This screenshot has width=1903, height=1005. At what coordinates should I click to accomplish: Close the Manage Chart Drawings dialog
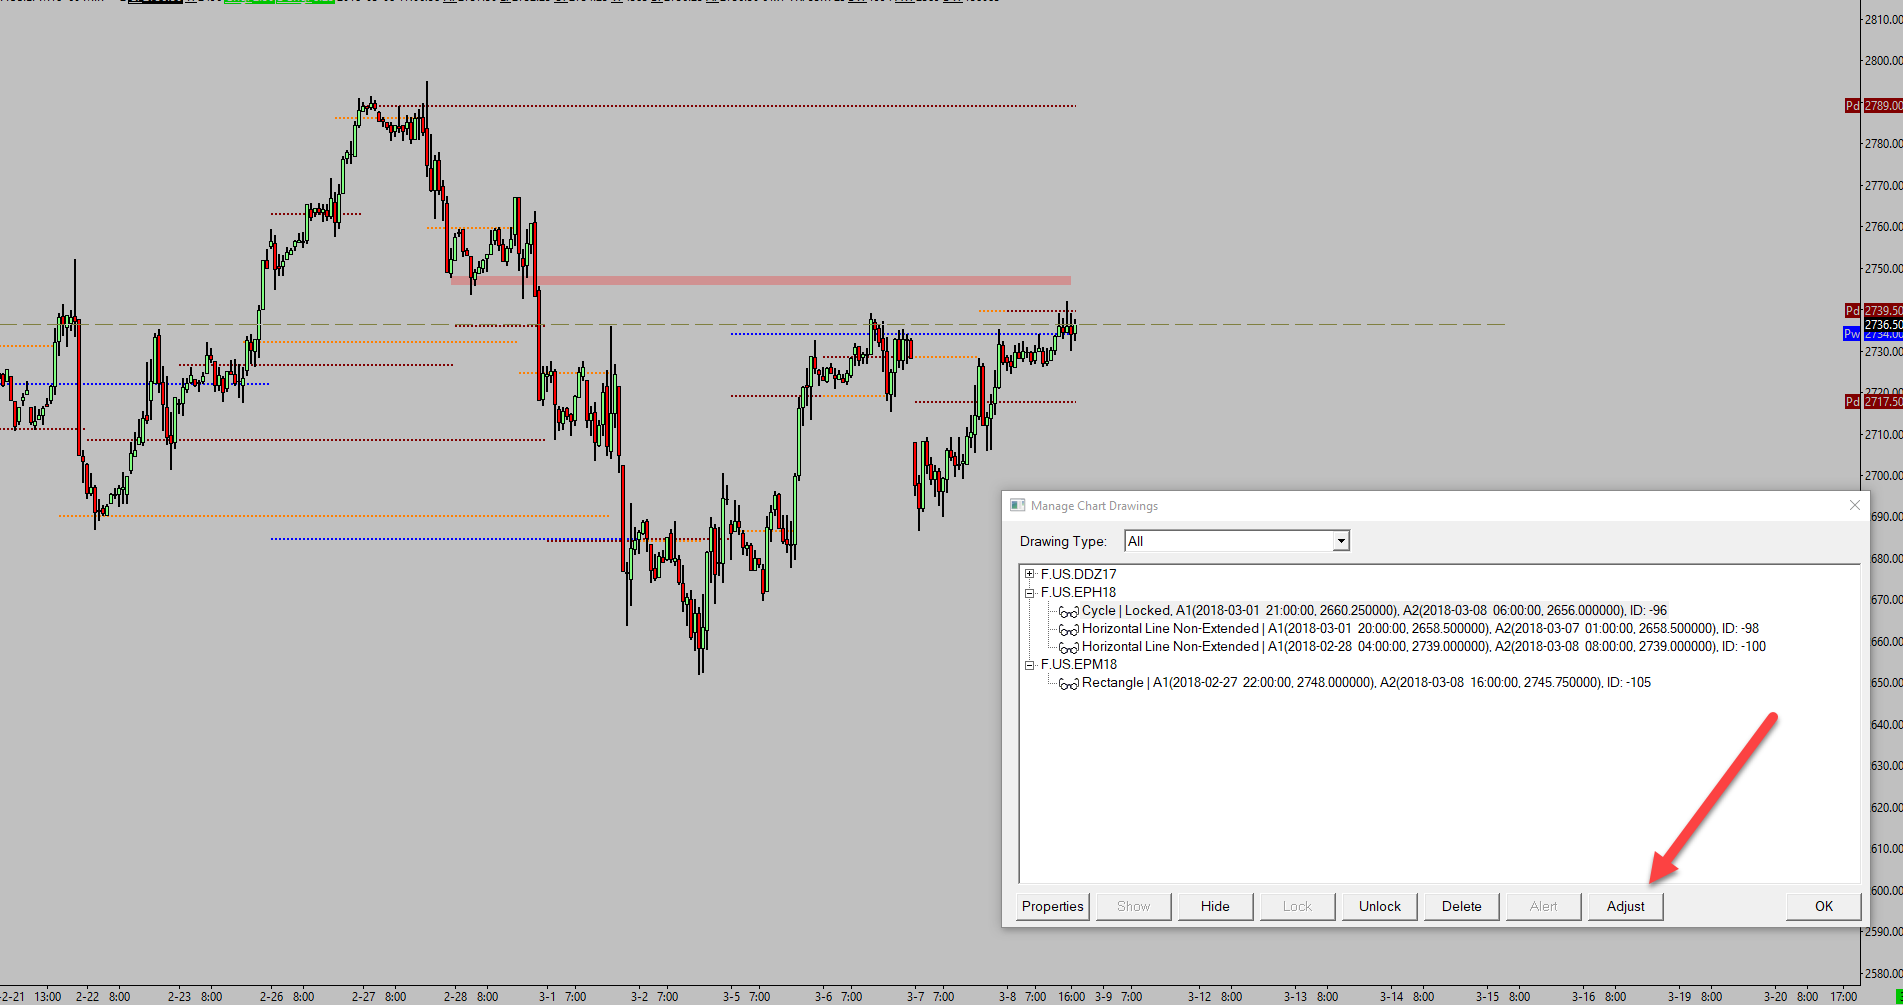click(x=1855, y=506)
